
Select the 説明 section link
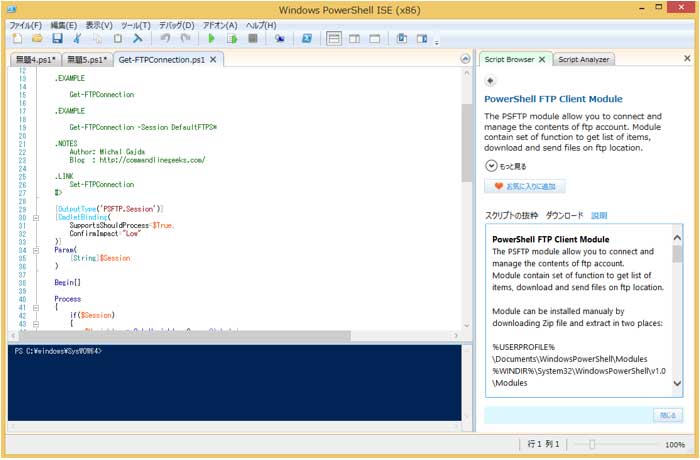tap(599, 215)
